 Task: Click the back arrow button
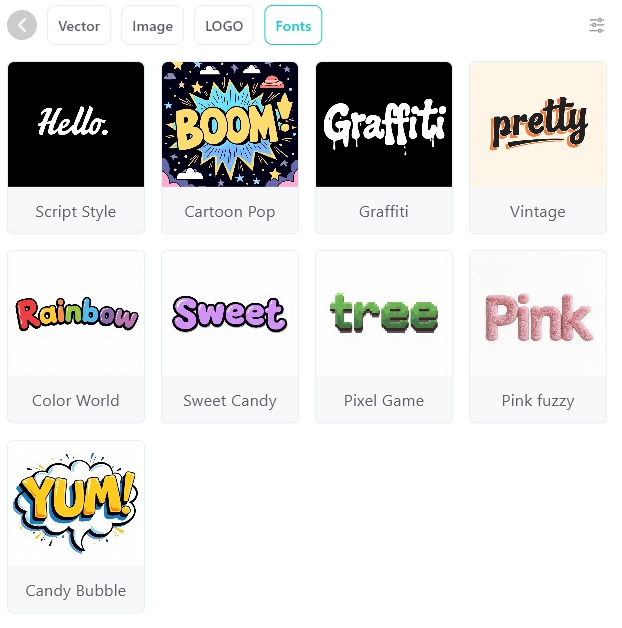tap(22, 25)
